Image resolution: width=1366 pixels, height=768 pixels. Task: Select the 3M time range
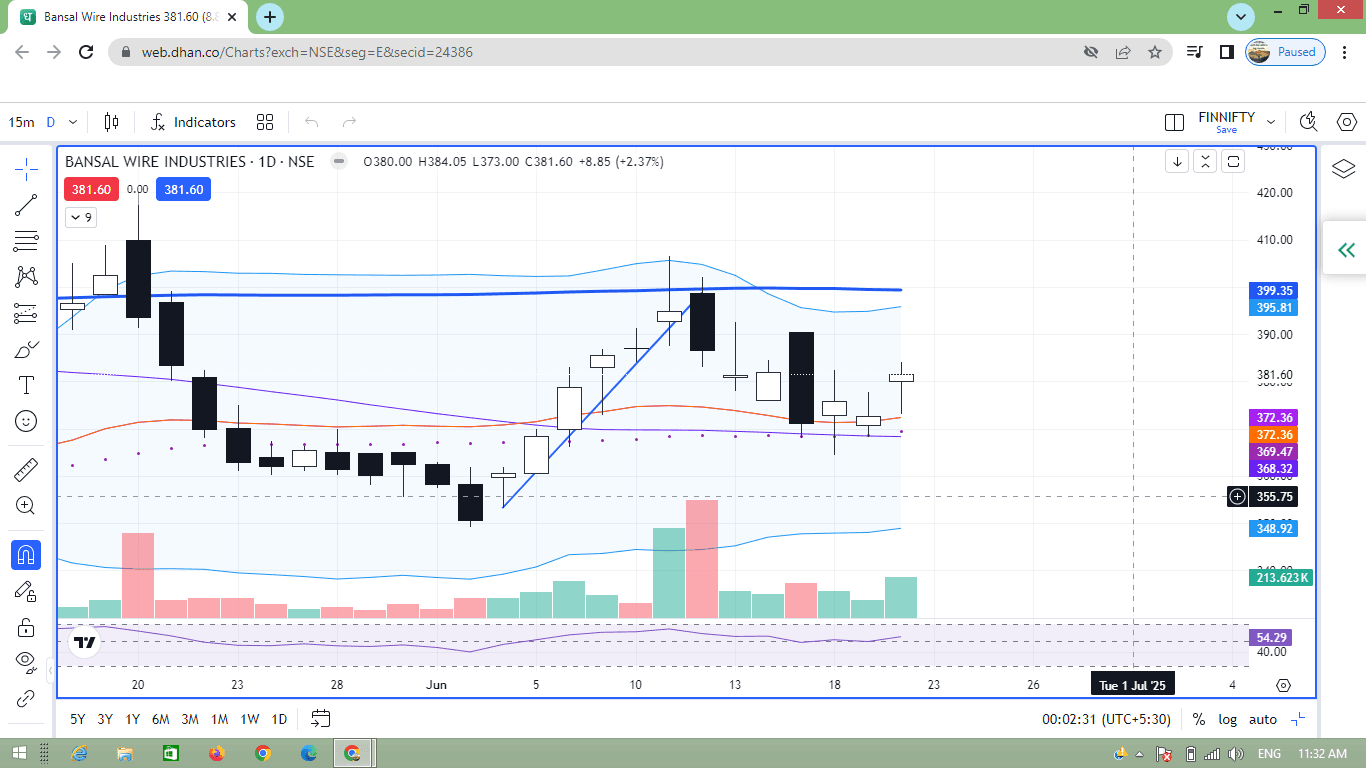tap(190, 719)
